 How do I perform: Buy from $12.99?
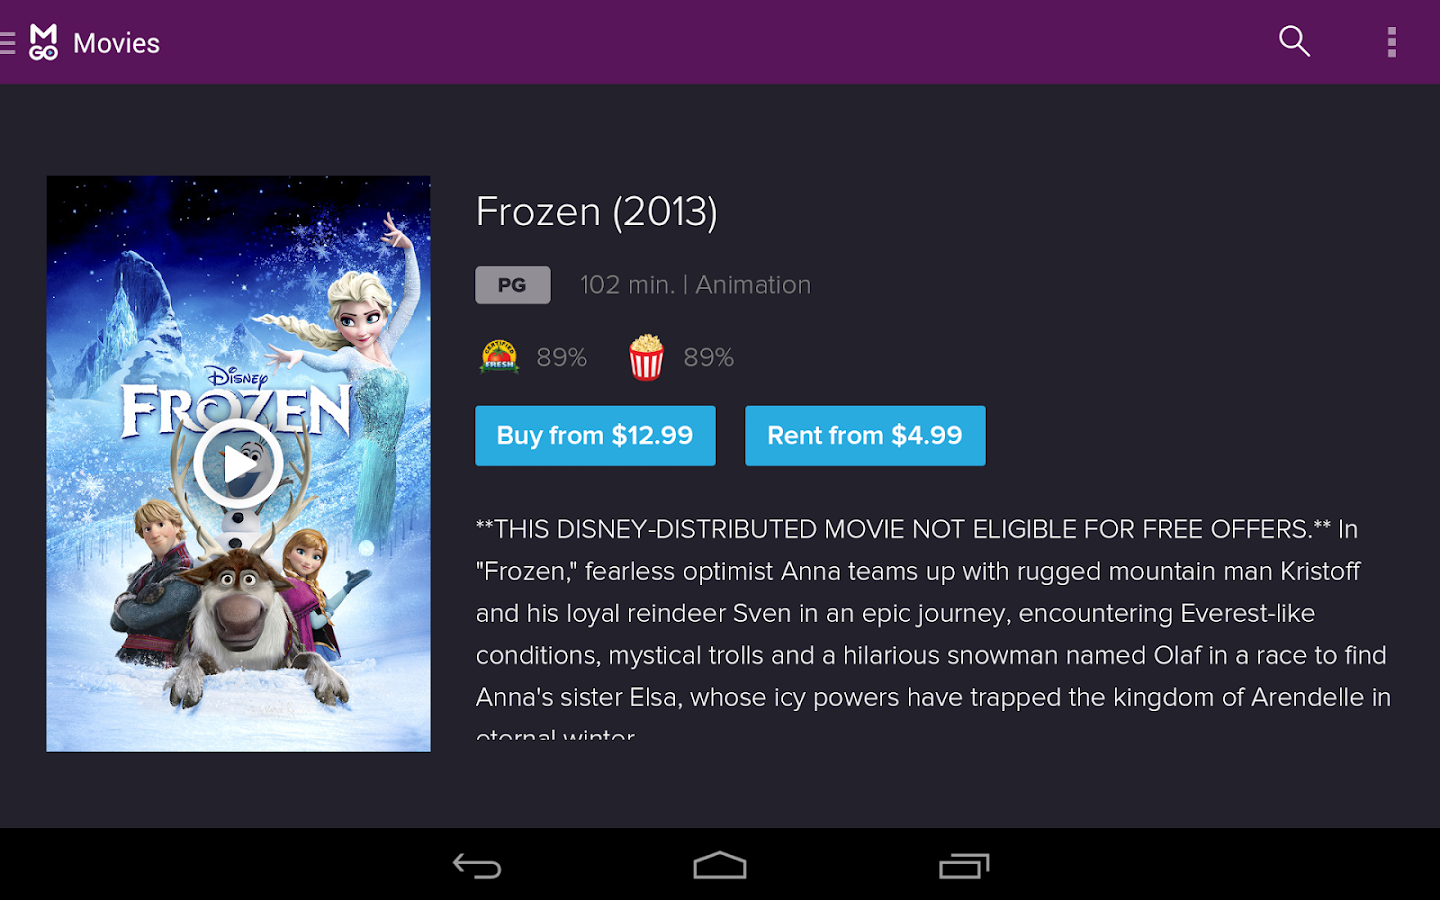pos(595,435)
